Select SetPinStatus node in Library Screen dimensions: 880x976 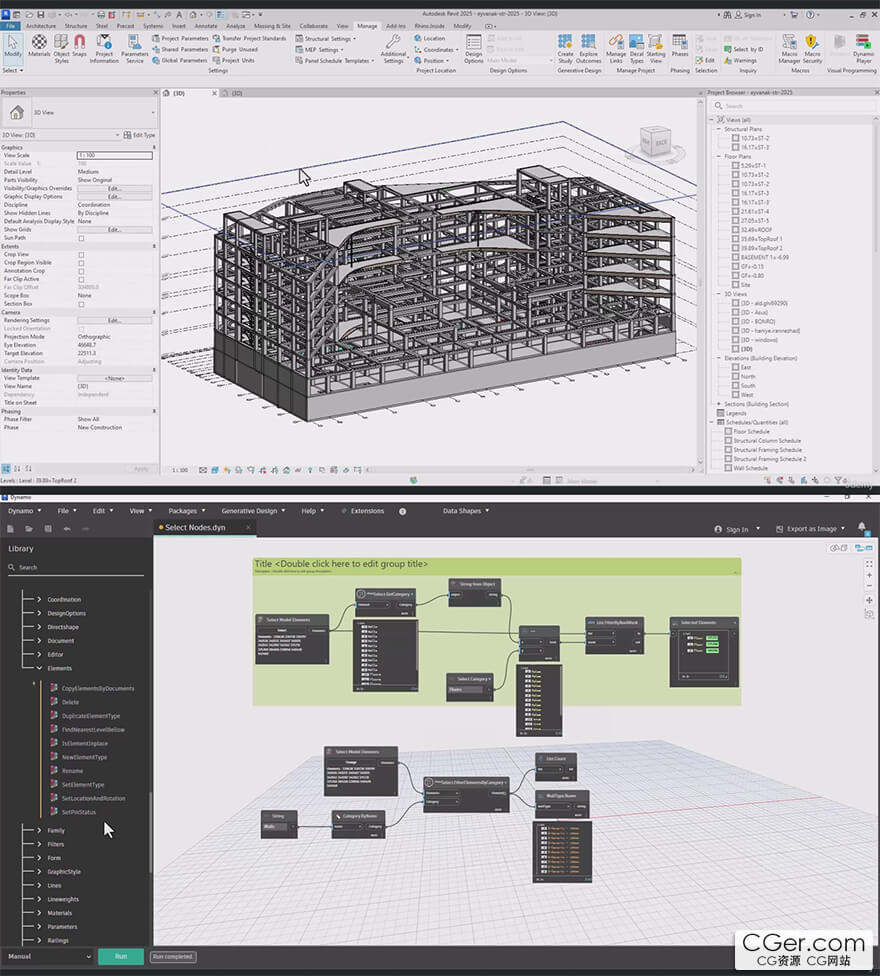point(78,812)
